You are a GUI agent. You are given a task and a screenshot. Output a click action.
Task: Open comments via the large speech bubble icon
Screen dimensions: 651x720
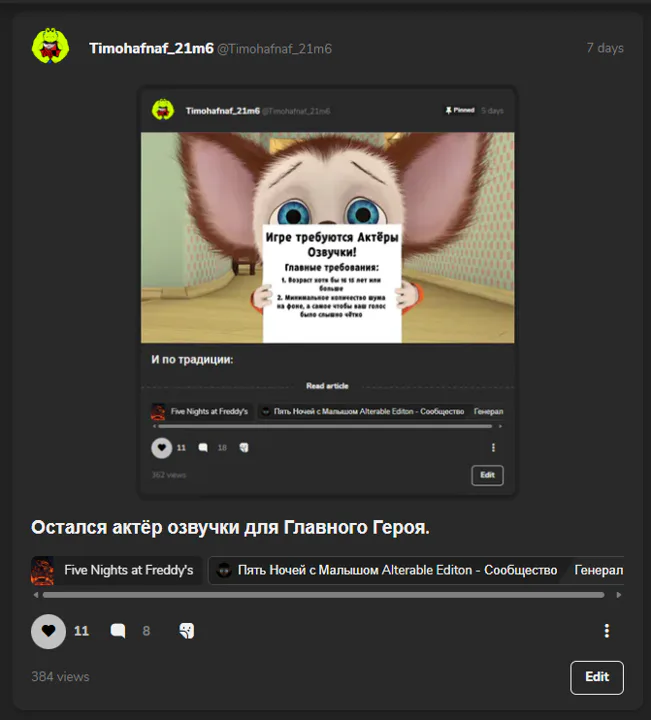(118, 631)
